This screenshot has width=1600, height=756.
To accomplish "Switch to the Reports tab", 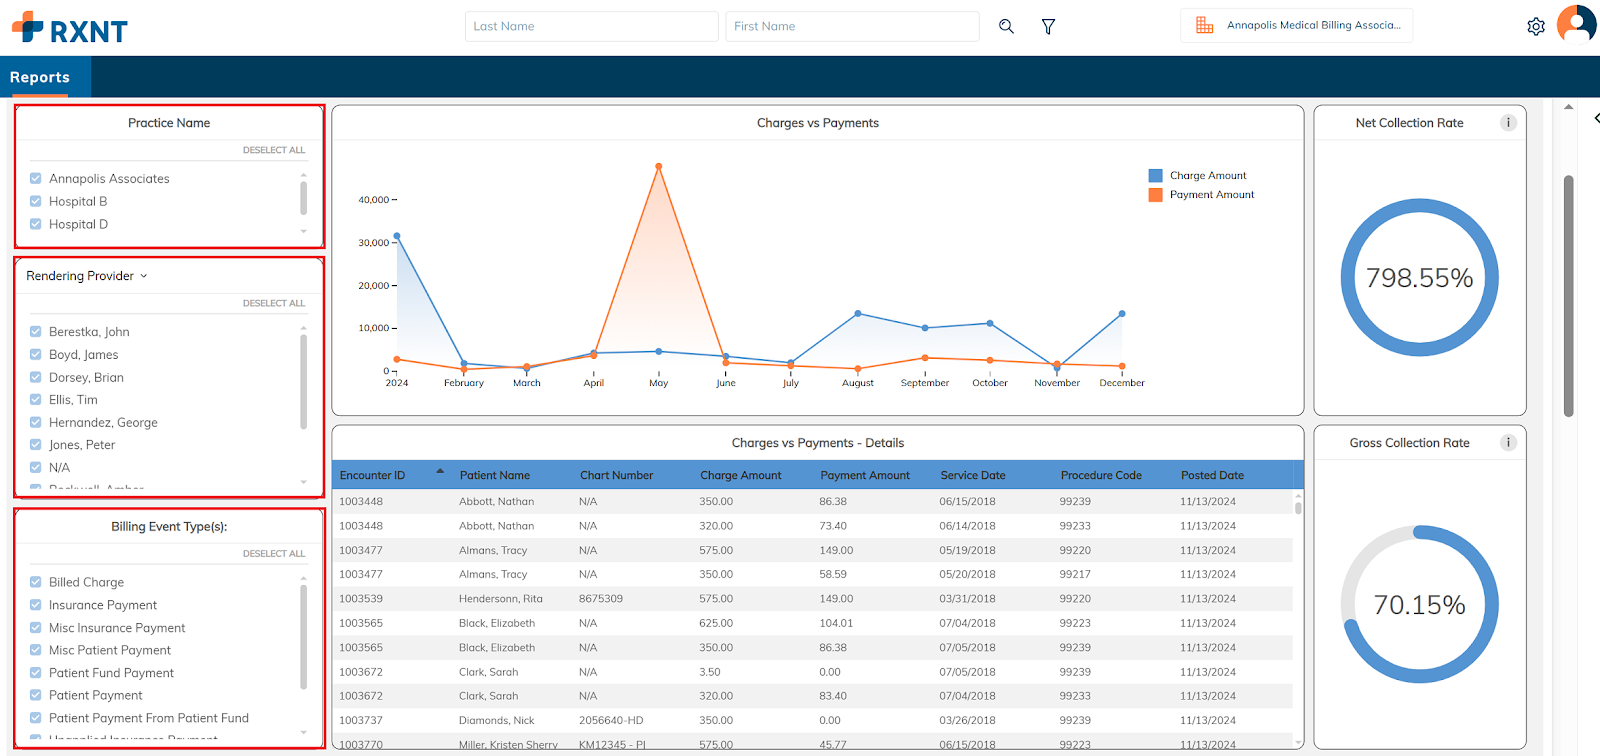I will pyautogui.click(x=40, y=77).
